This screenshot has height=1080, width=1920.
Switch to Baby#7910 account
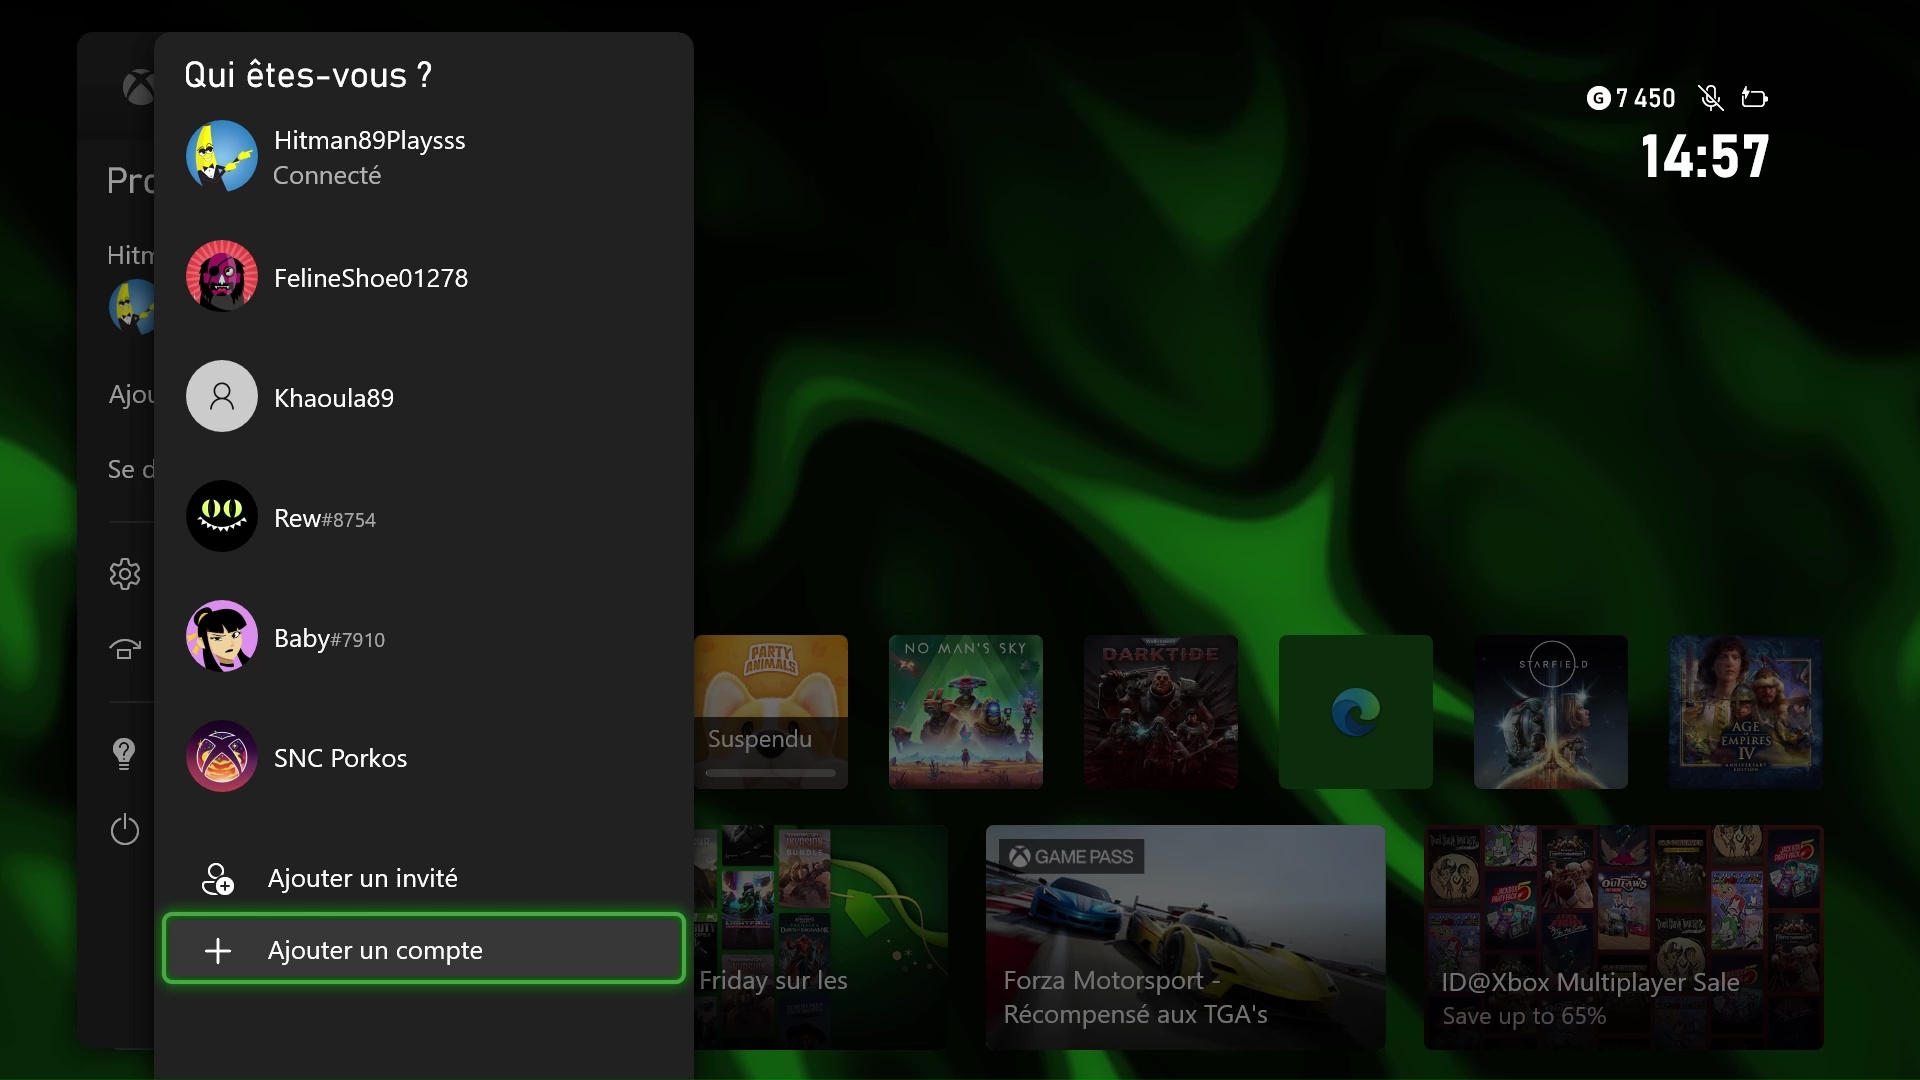[424, 637]
